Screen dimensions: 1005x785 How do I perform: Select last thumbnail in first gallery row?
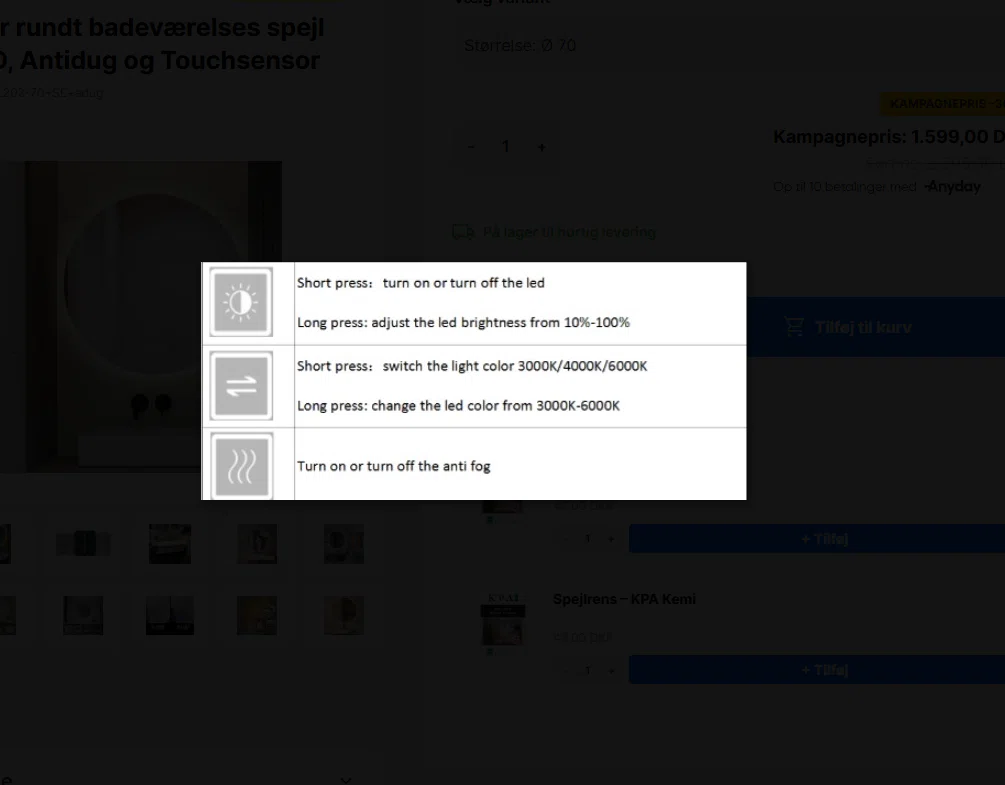[x=343, y=544]
